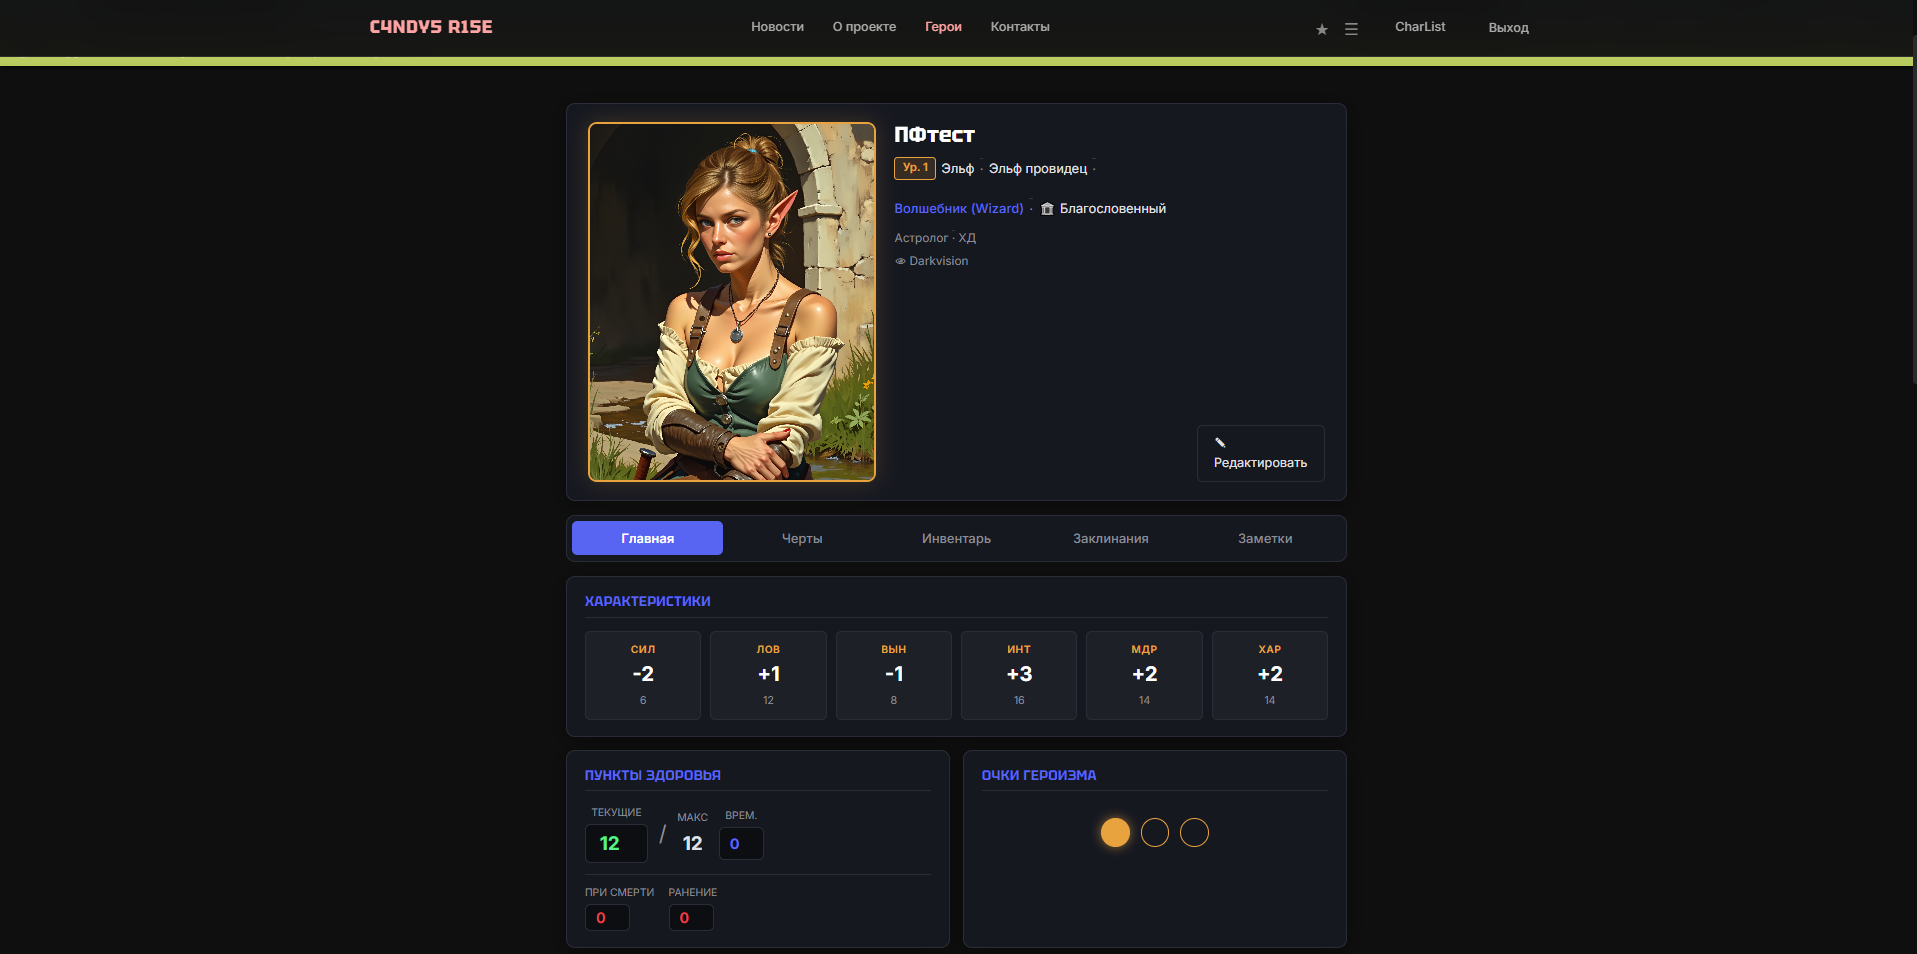Follow the Волшебник (Wizard) class link
The width and height of the screenshot is (1917, 954).
(x=959, y=209)
